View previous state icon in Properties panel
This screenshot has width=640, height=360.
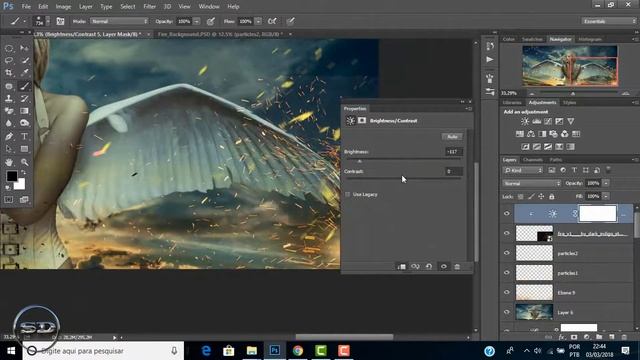pyautogui.click(x=415, y=267)
